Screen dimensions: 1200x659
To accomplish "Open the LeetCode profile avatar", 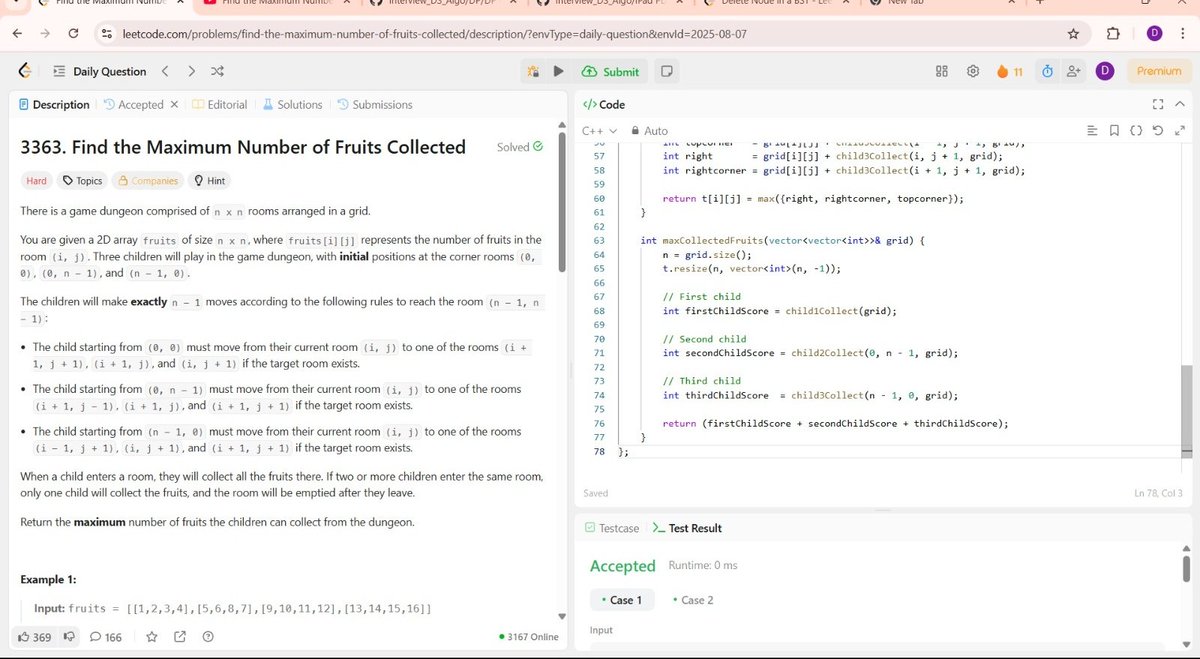I will point(1105,71).
